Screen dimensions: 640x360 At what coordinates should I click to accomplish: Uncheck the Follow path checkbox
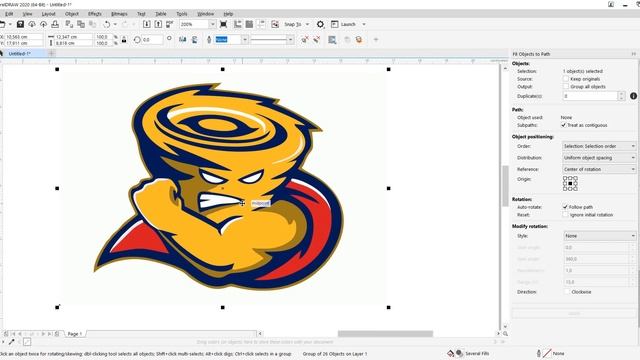[x=566, y=207]
